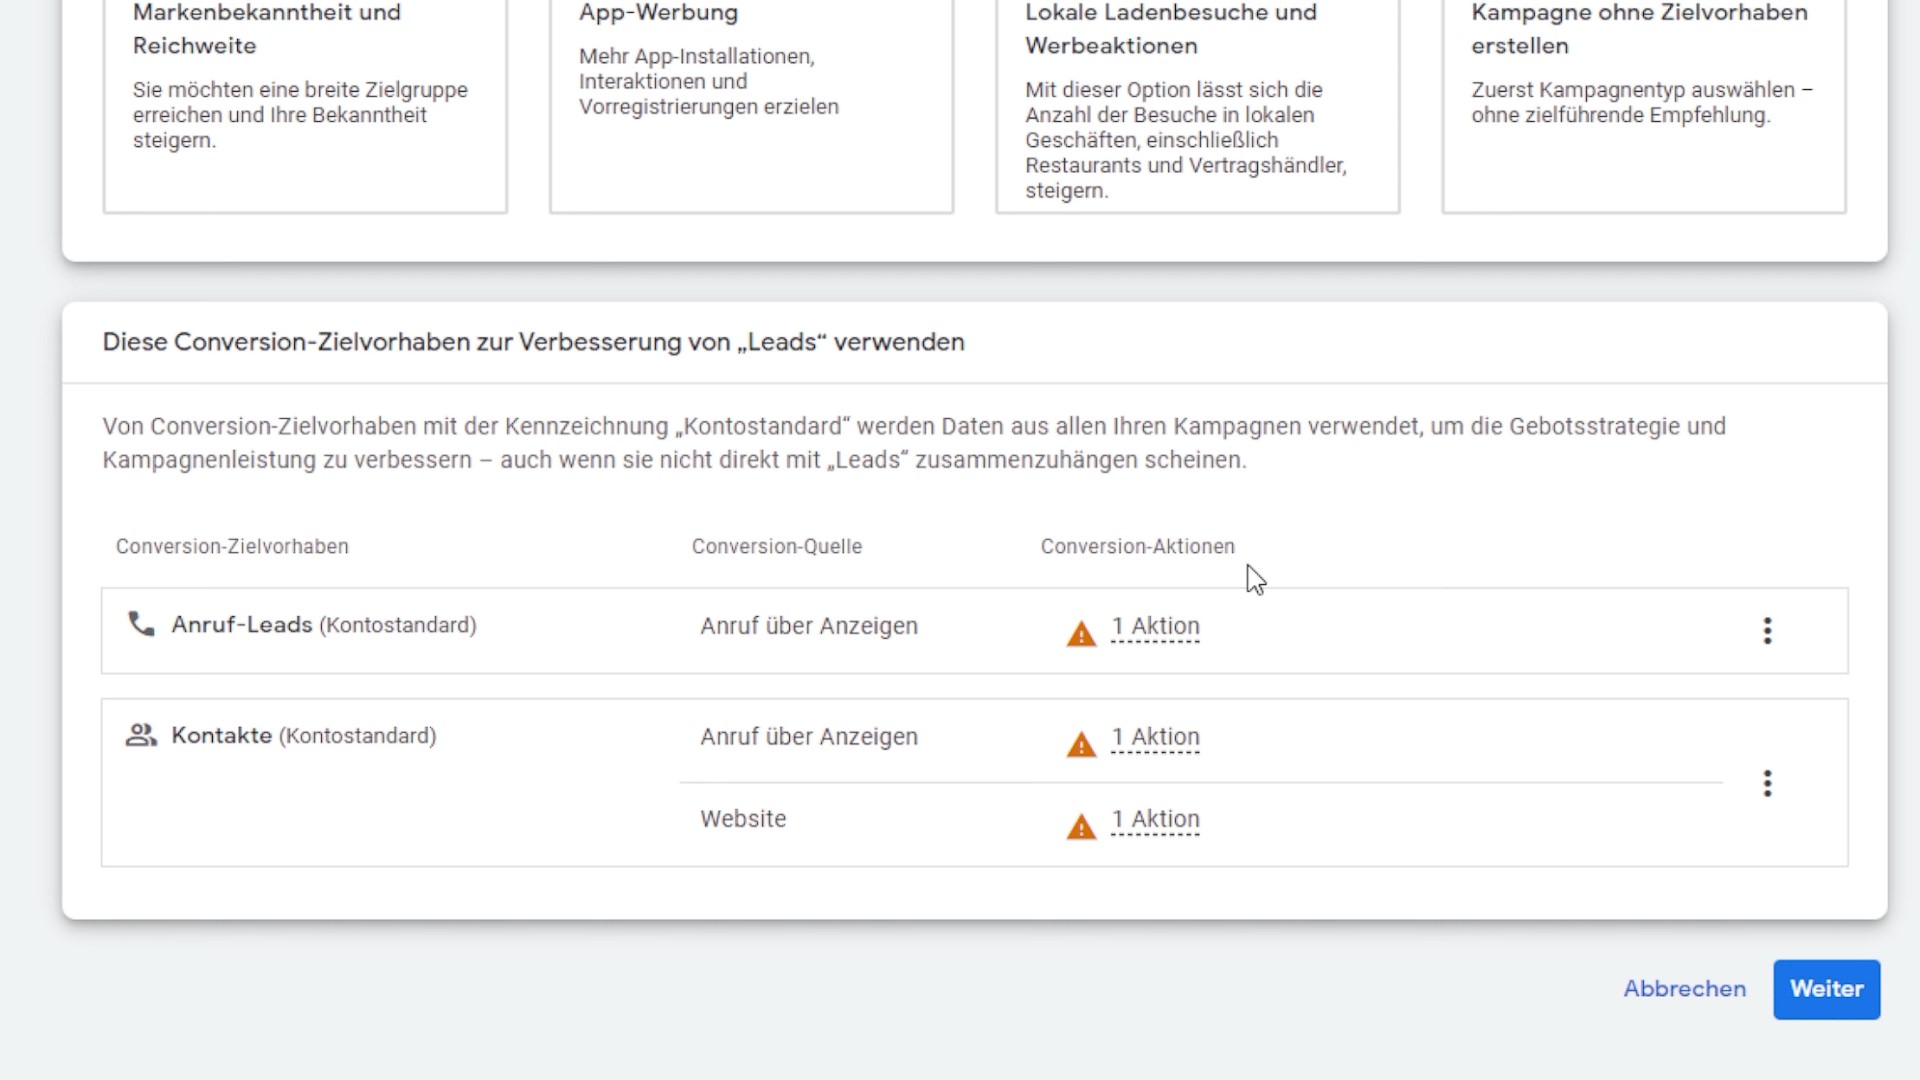The height and width of the screenshot is (1080, 1920).
Task: Open "1 Aktion" link for Anruf-Leads
Action: pos(1155,627)
